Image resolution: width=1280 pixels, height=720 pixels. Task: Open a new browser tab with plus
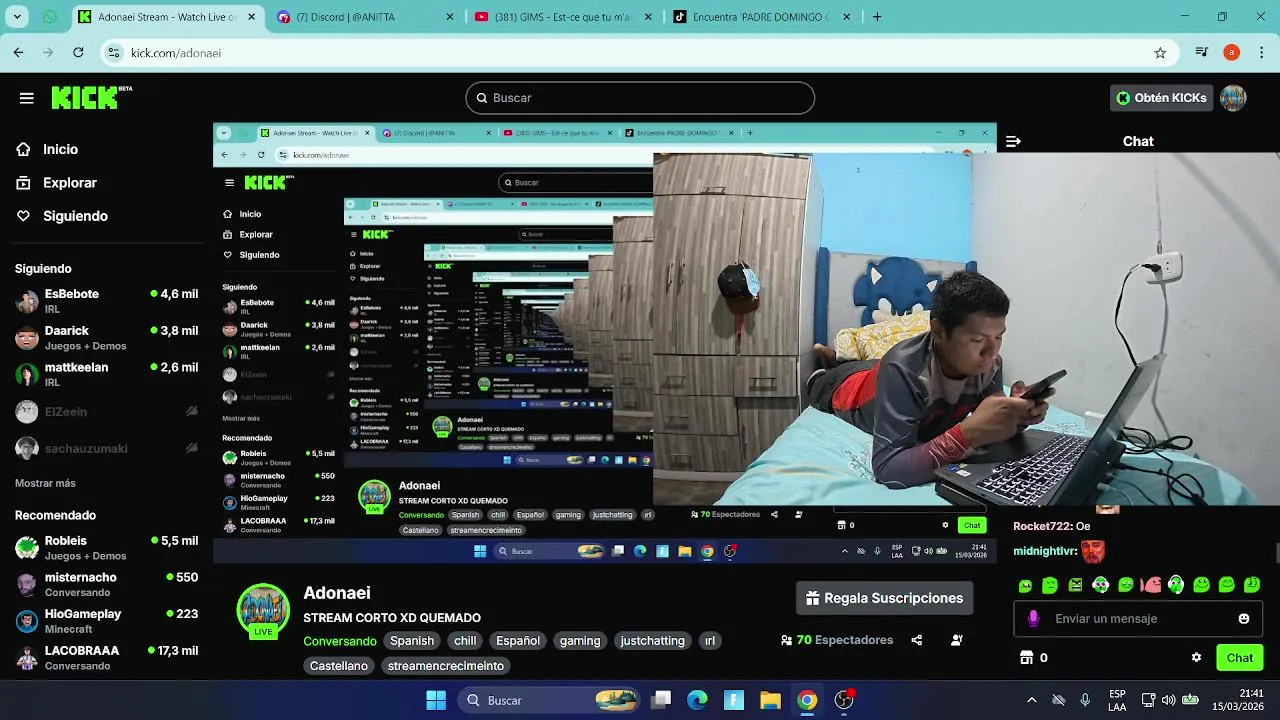click(877, 17)
